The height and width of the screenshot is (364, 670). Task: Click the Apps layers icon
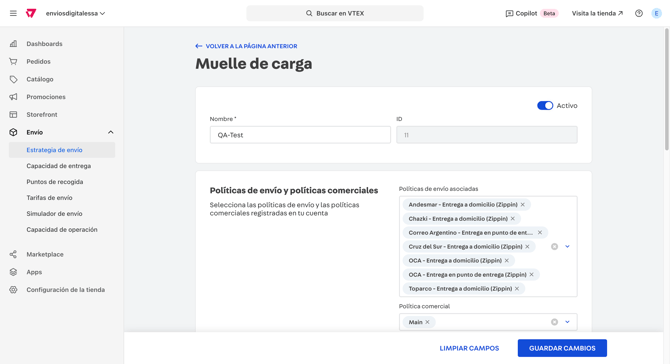13,272
